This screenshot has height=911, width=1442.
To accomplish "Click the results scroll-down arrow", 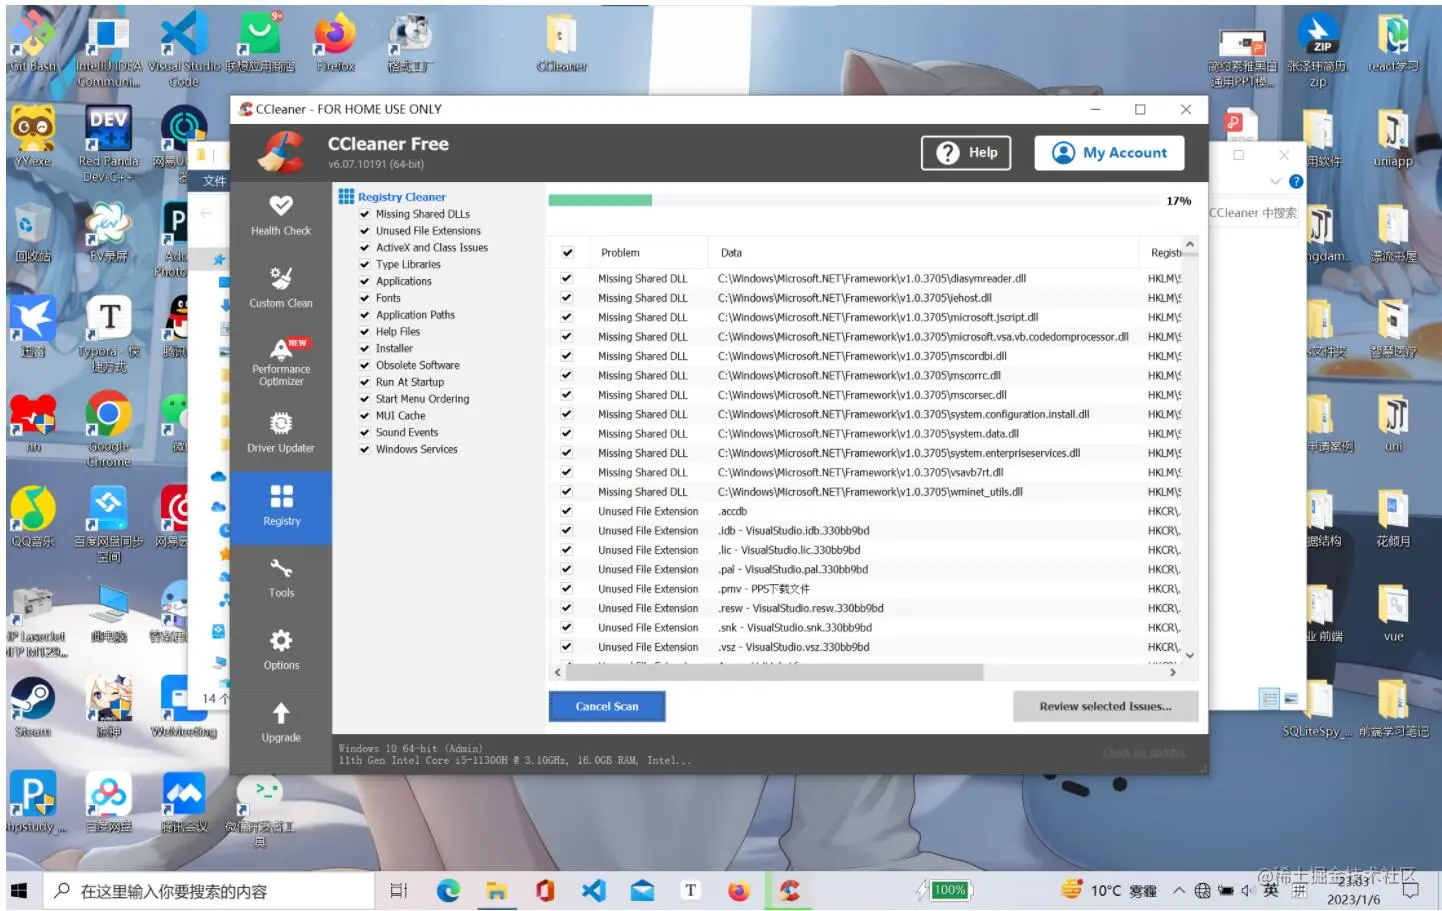I will click(x=1189, y=655).
